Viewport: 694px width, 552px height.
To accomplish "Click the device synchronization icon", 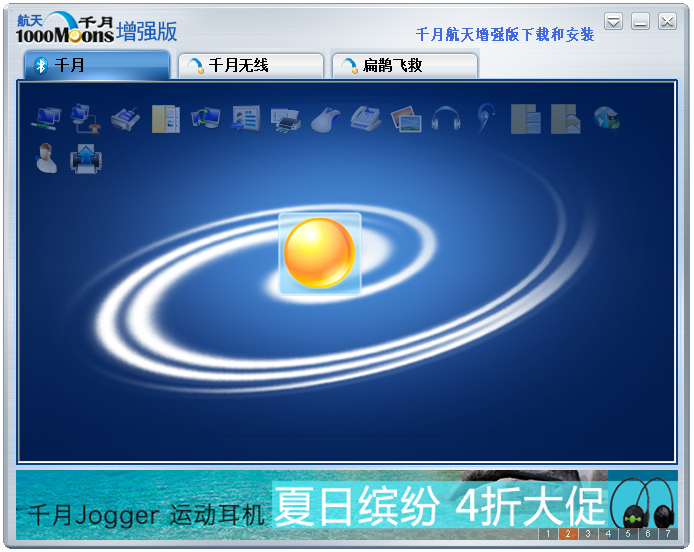I will 206,119.
